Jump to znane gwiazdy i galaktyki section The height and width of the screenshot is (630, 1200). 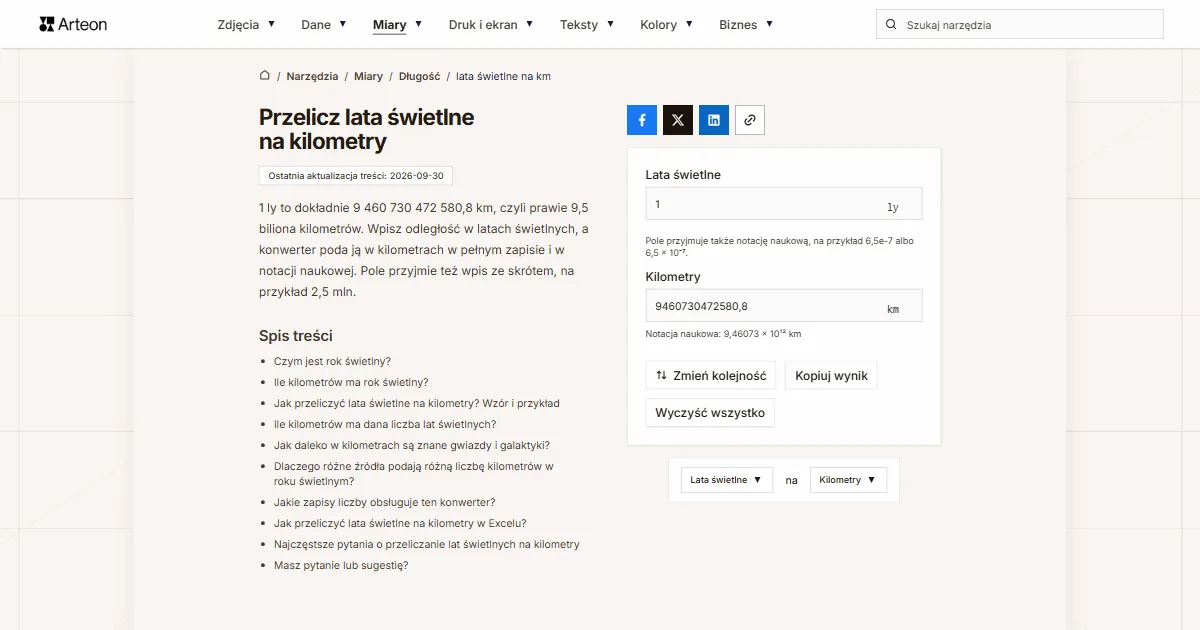412,445
